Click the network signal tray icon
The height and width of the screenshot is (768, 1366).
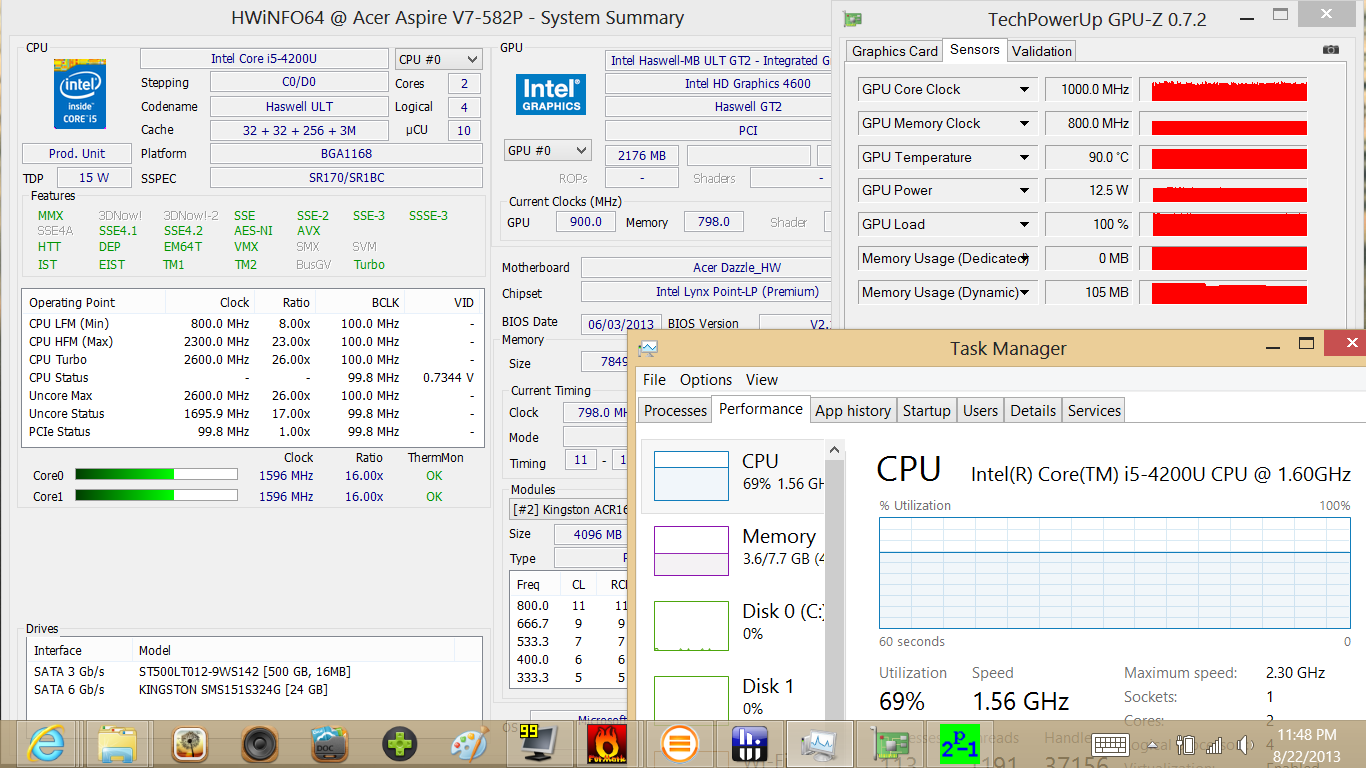1216,745
